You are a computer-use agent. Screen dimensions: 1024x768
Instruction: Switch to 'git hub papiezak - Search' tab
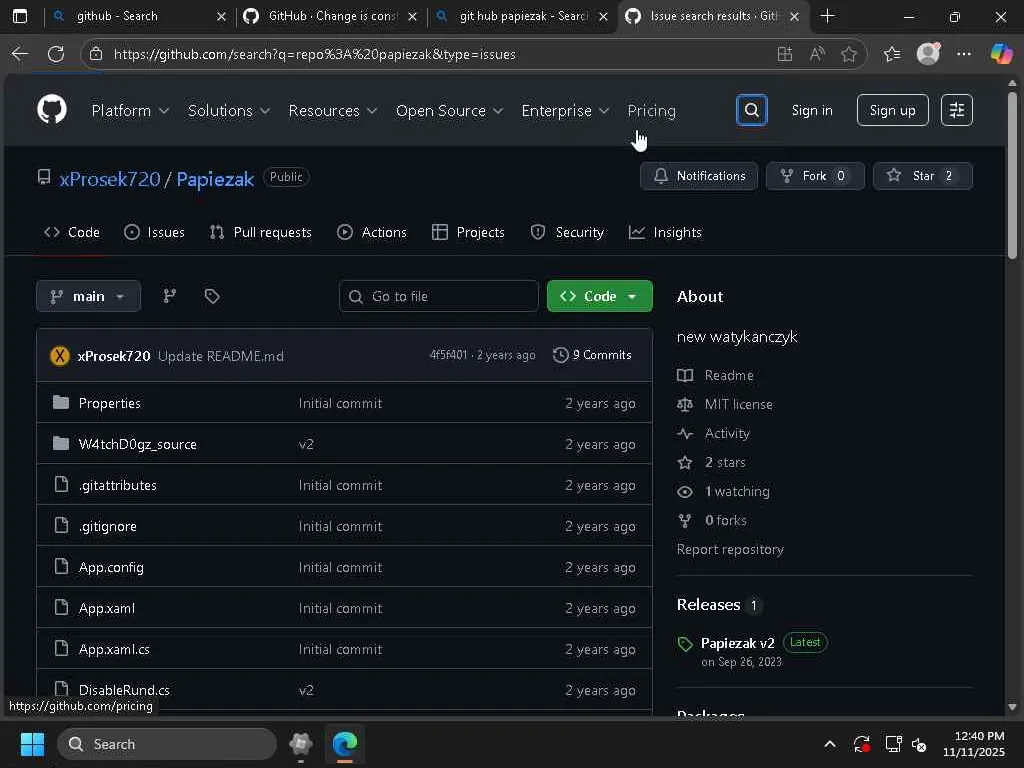(522, 16)
